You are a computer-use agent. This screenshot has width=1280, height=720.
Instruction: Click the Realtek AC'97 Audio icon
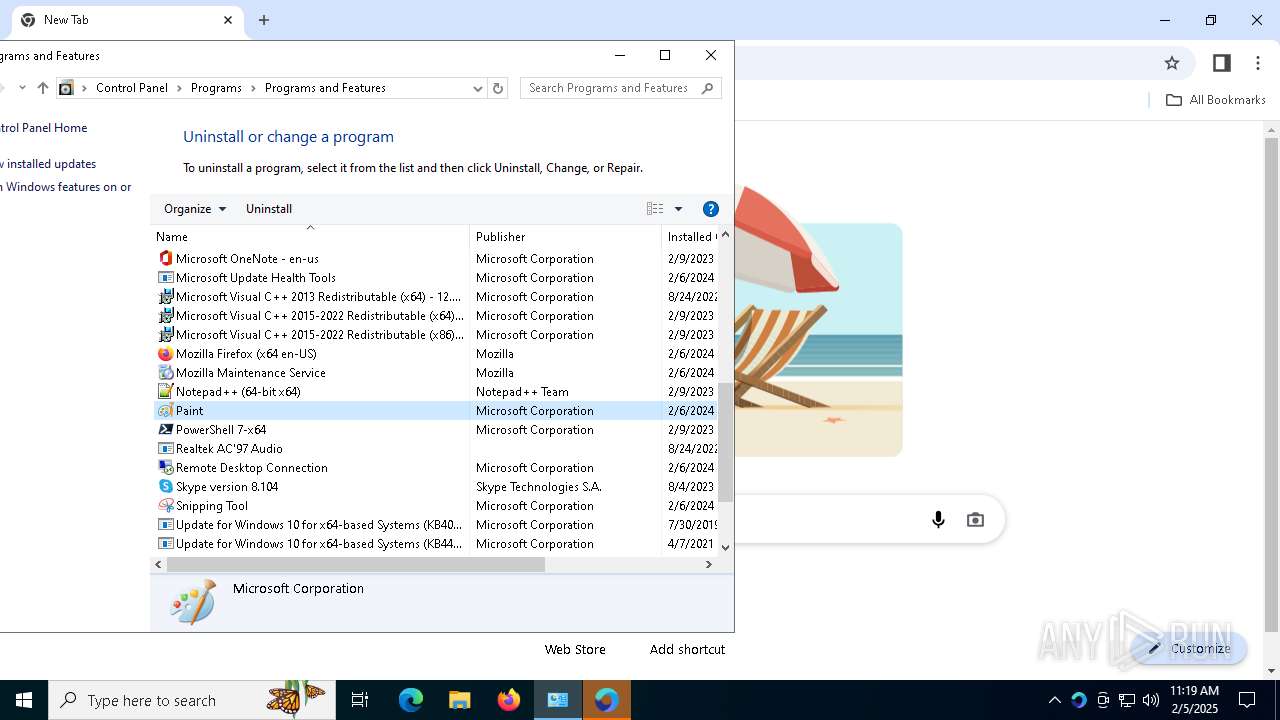click(166, 448)
